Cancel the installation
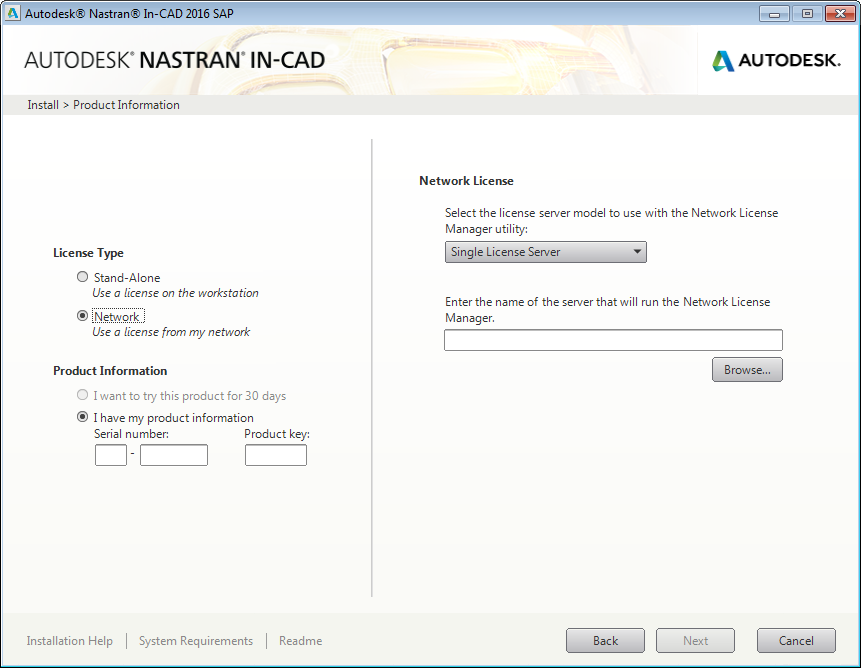 (796, 641)
